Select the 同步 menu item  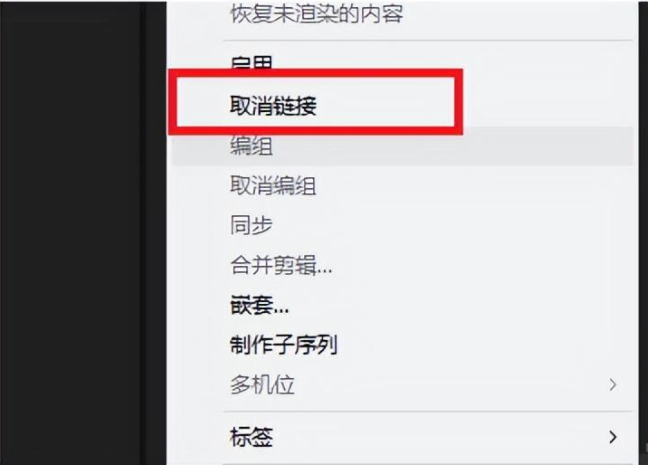click(251, 225)
